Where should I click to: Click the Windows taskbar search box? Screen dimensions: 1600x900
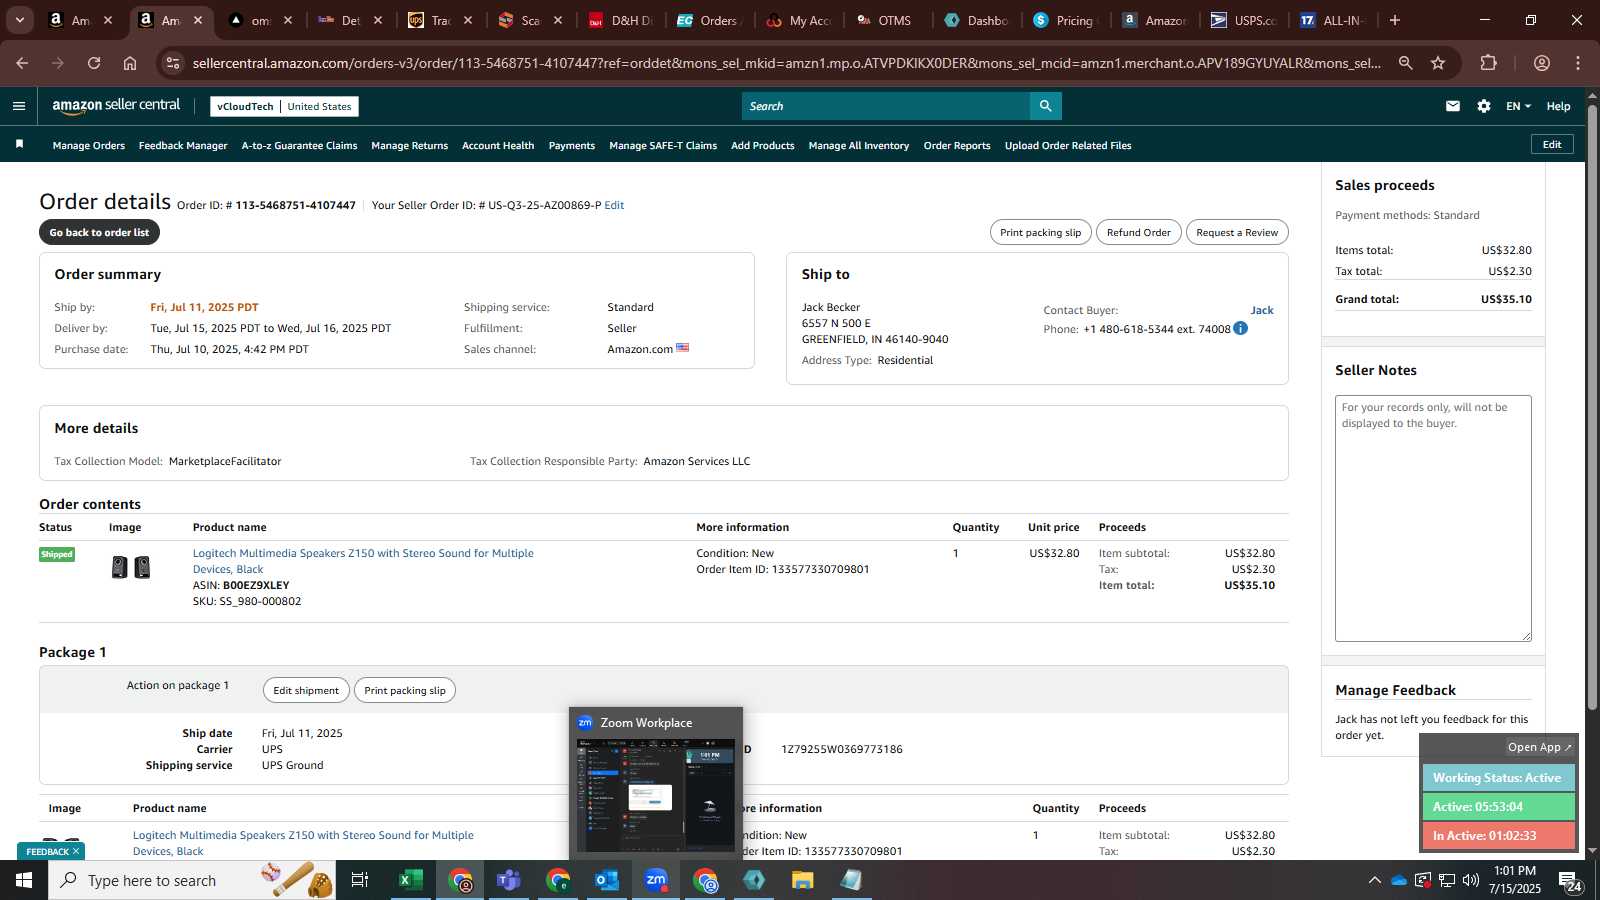192,880
